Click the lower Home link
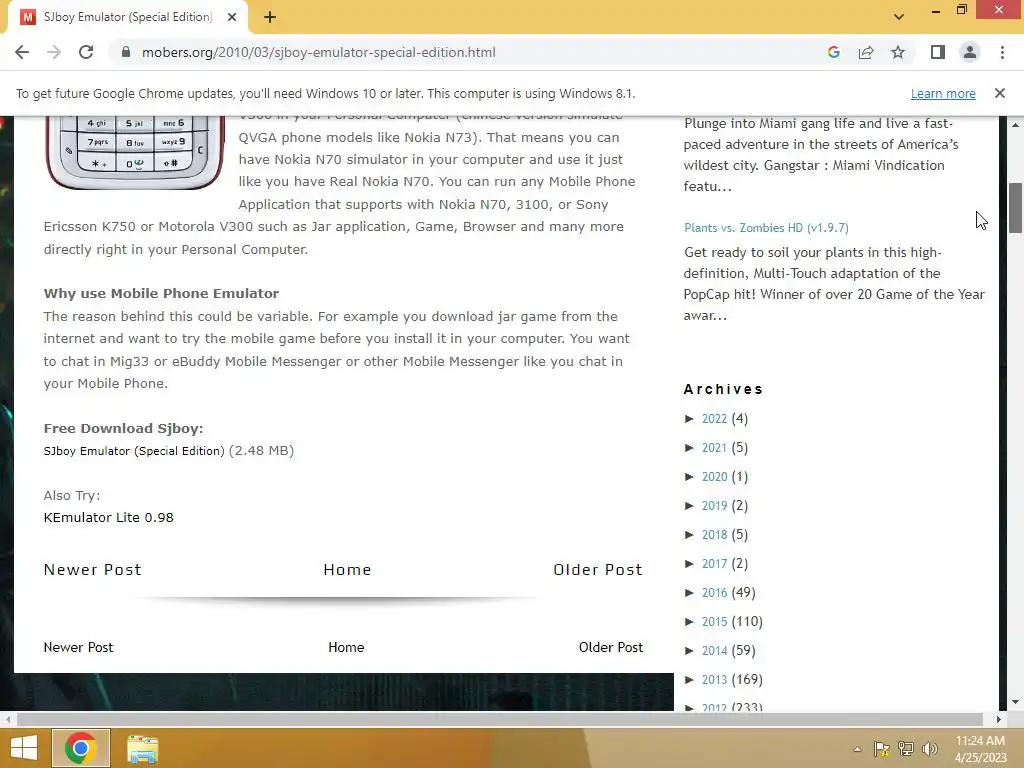 346,647
